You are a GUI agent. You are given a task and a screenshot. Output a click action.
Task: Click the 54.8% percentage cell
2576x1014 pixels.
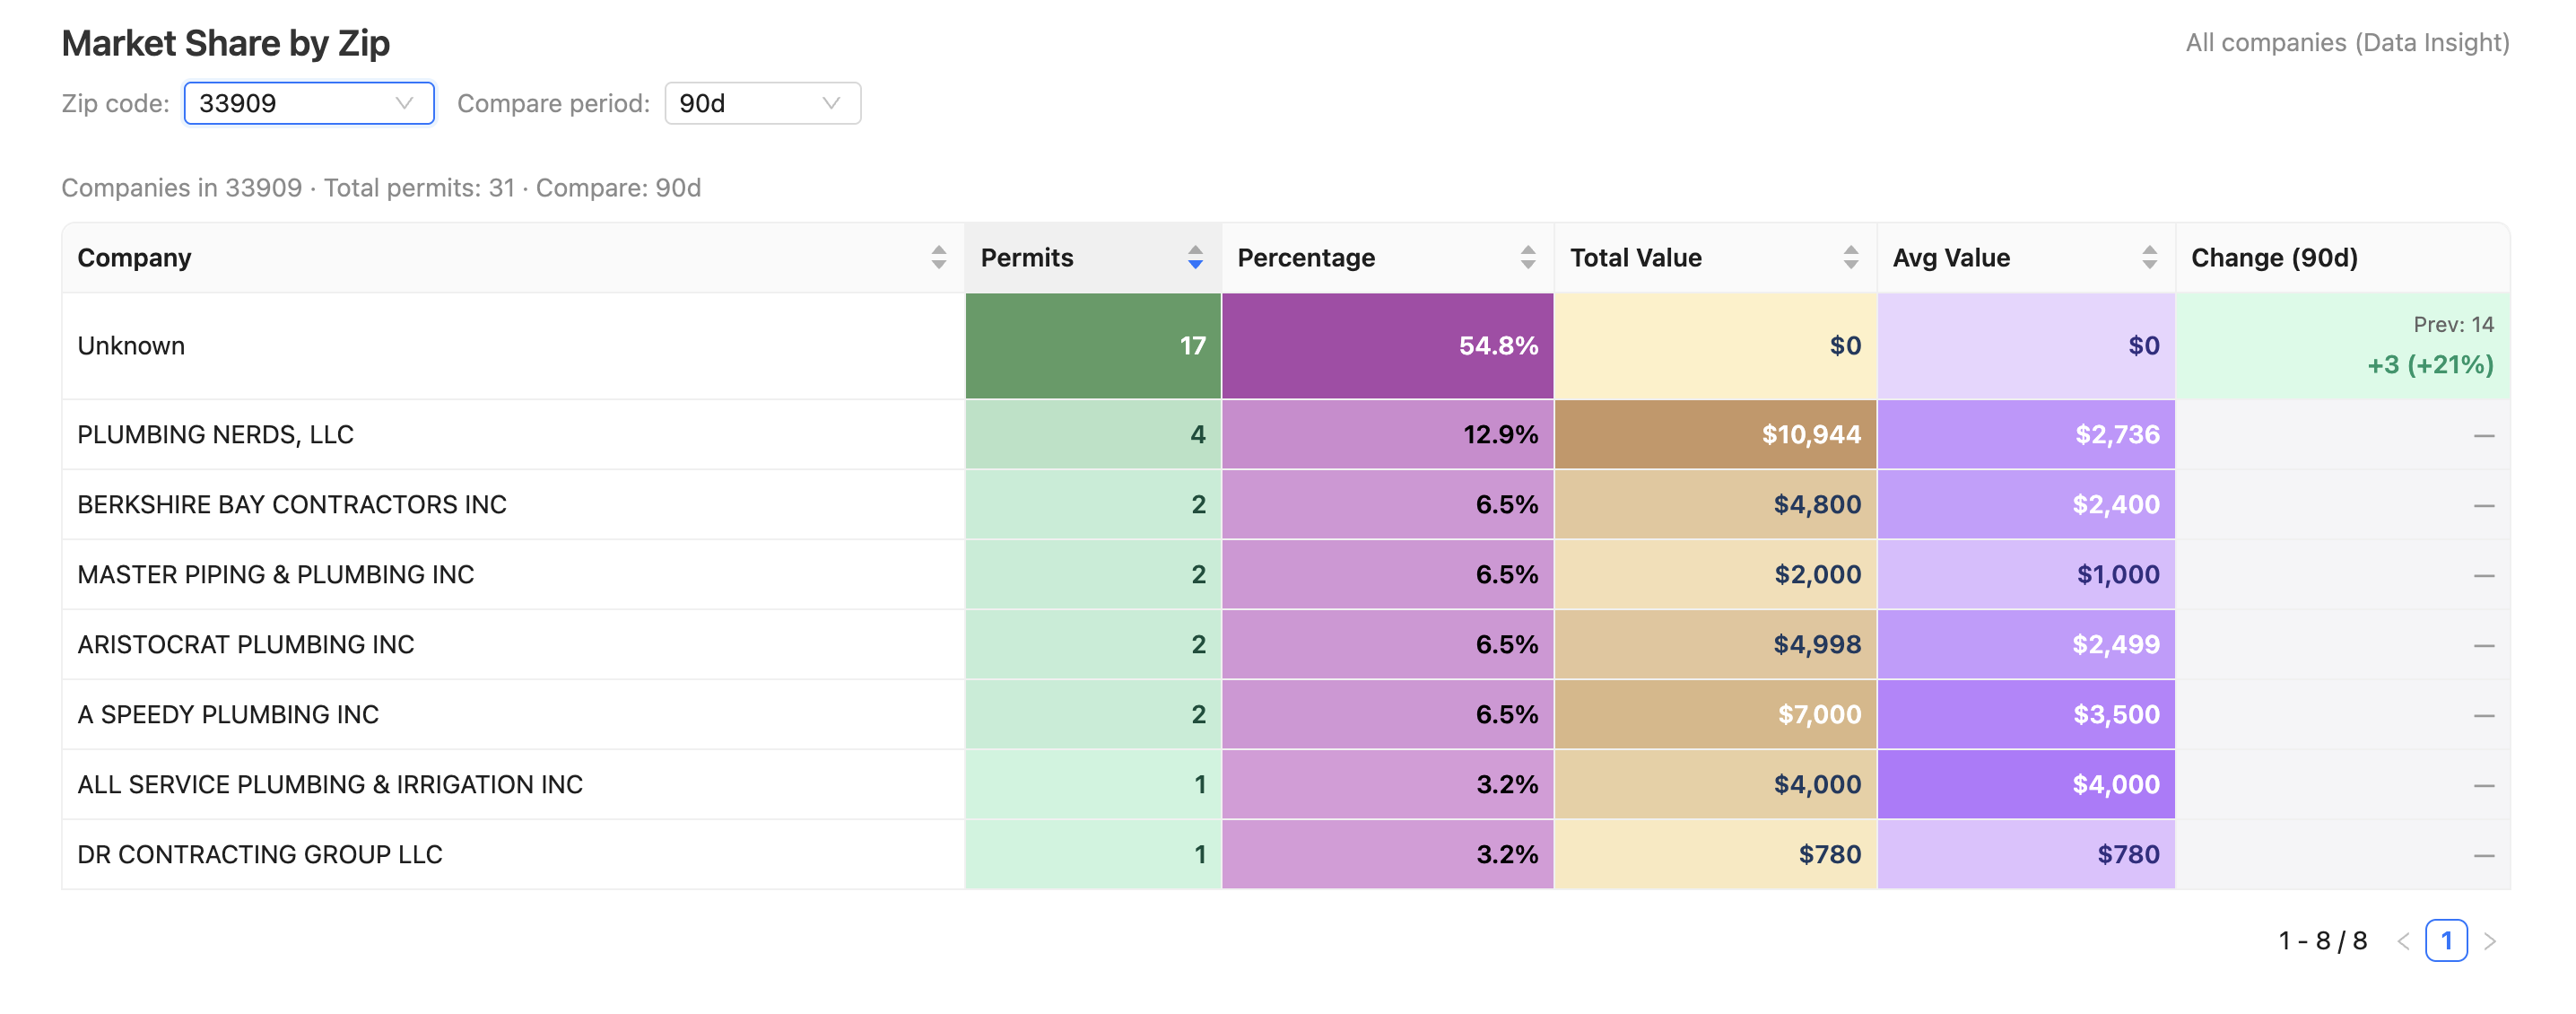pos(1387,346)
